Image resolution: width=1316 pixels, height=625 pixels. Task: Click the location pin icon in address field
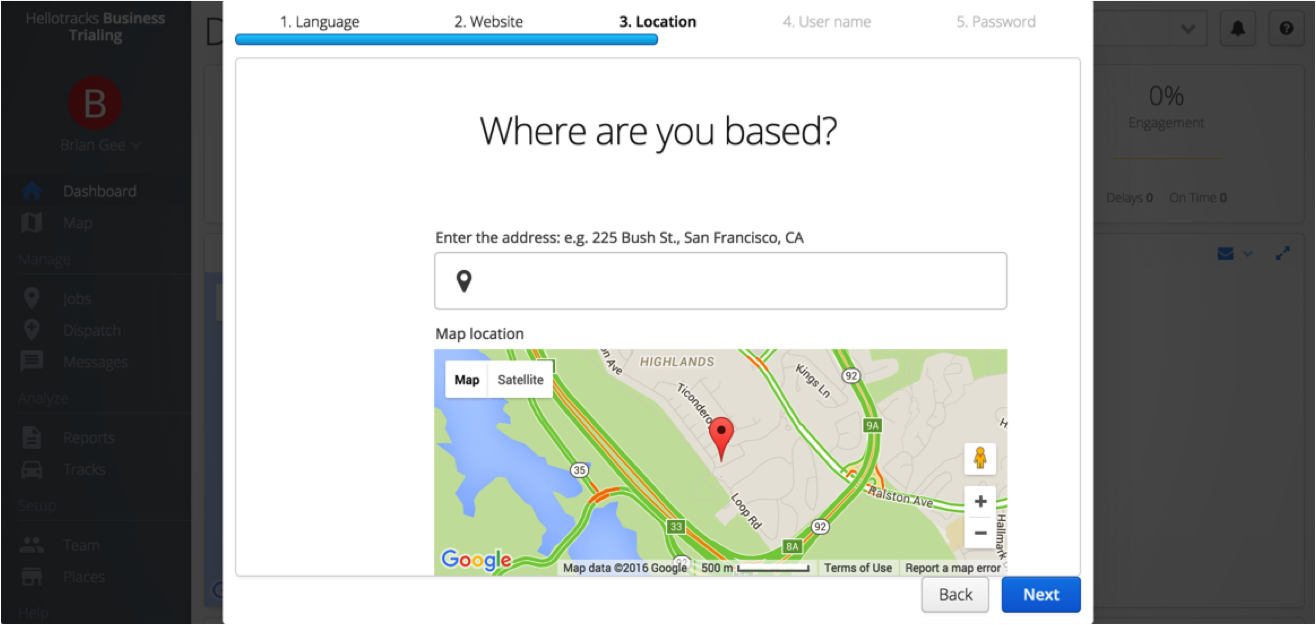pos(463,281)
